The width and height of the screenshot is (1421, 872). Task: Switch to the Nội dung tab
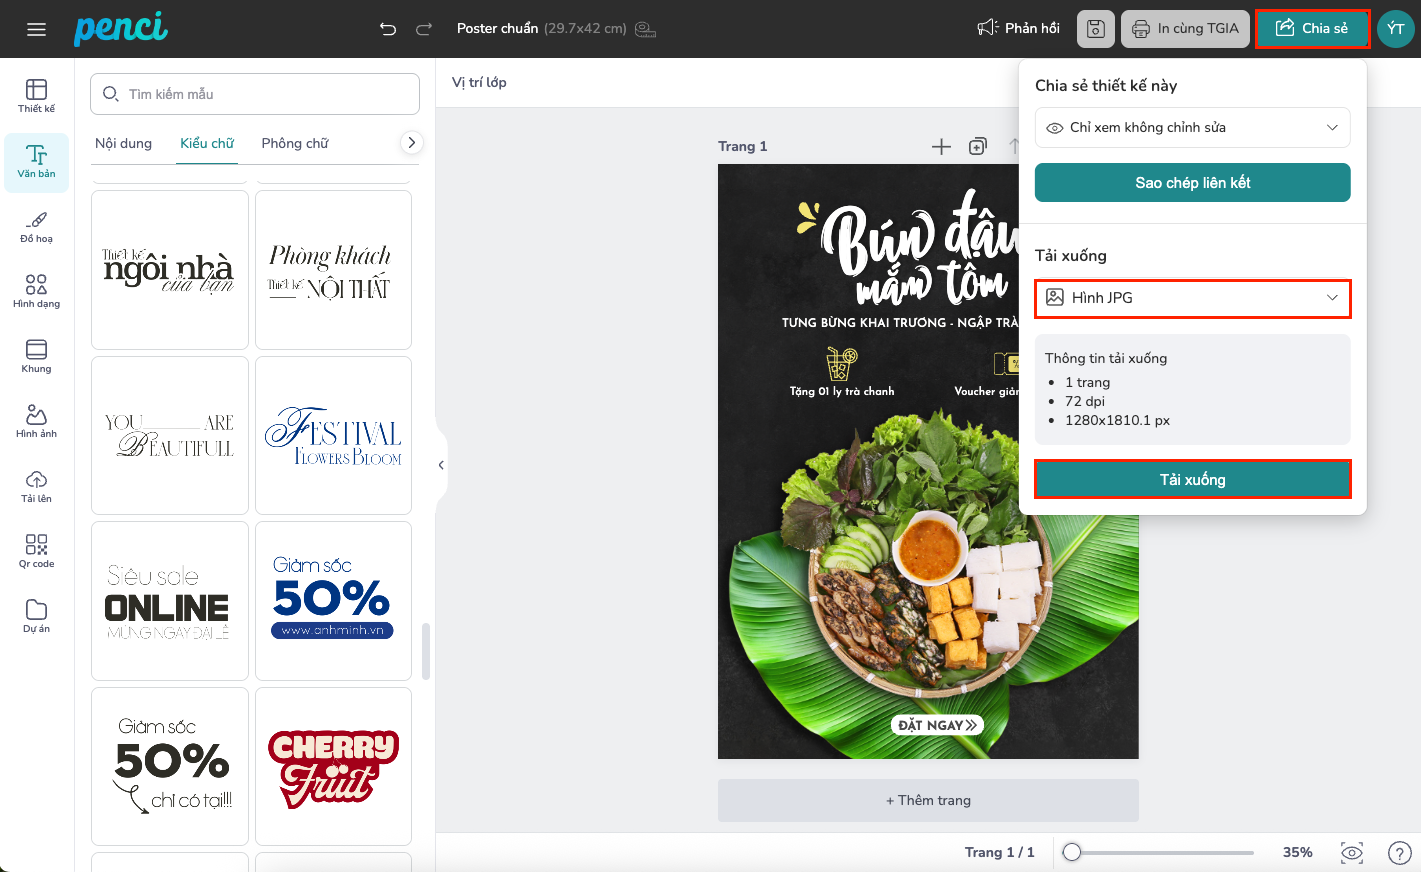pyautogui.click(x=123, y=143)
